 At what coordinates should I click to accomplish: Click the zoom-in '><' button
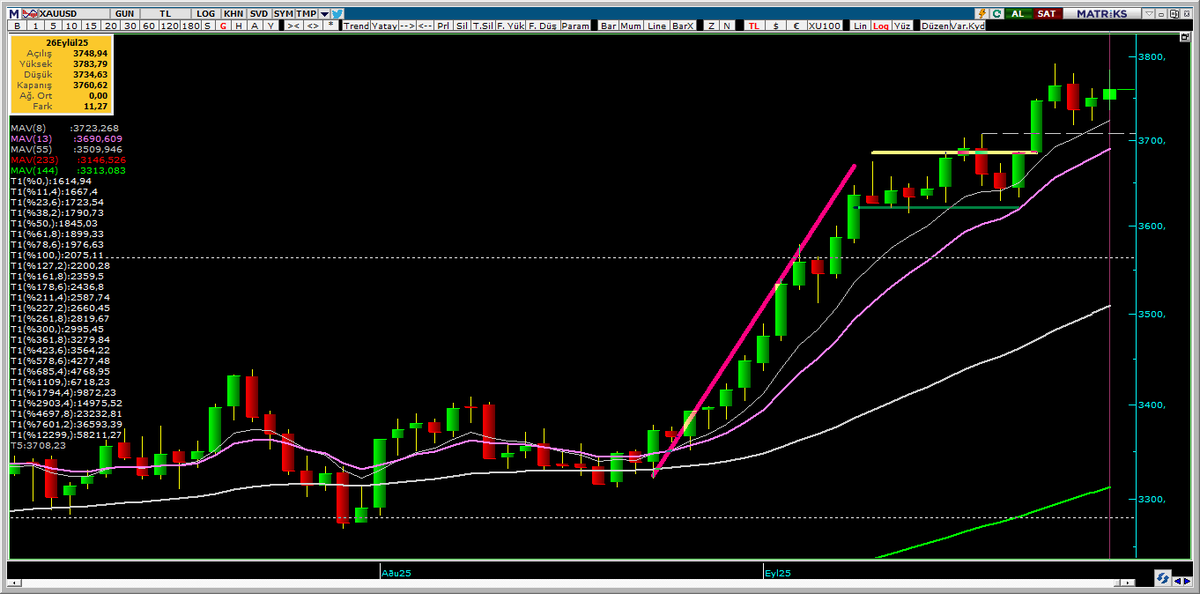point(293,26)
